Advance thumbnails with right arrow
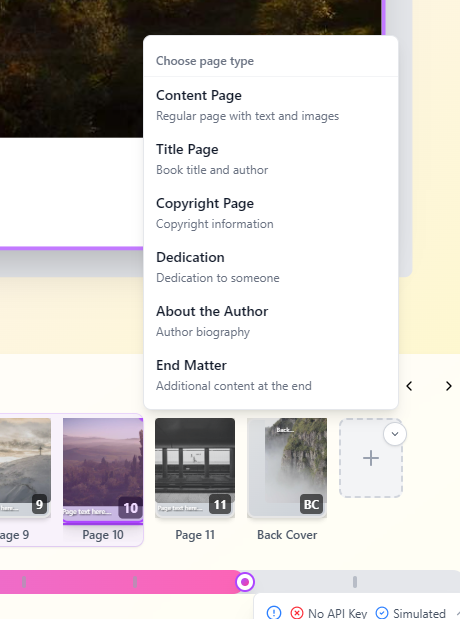460x619 pixels. click(x=449, y=386)
